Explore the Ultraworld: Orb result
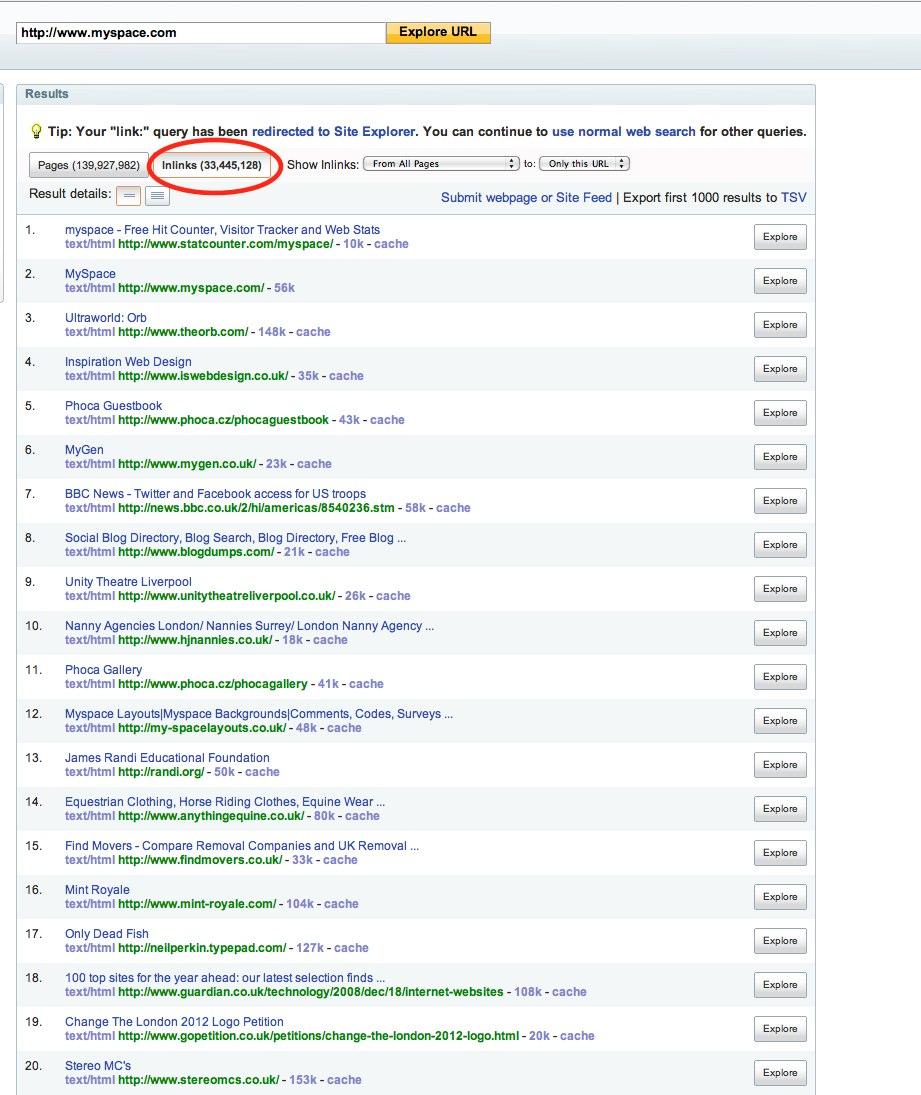This screenshot has width=921, height=1095. coord(780,325)
